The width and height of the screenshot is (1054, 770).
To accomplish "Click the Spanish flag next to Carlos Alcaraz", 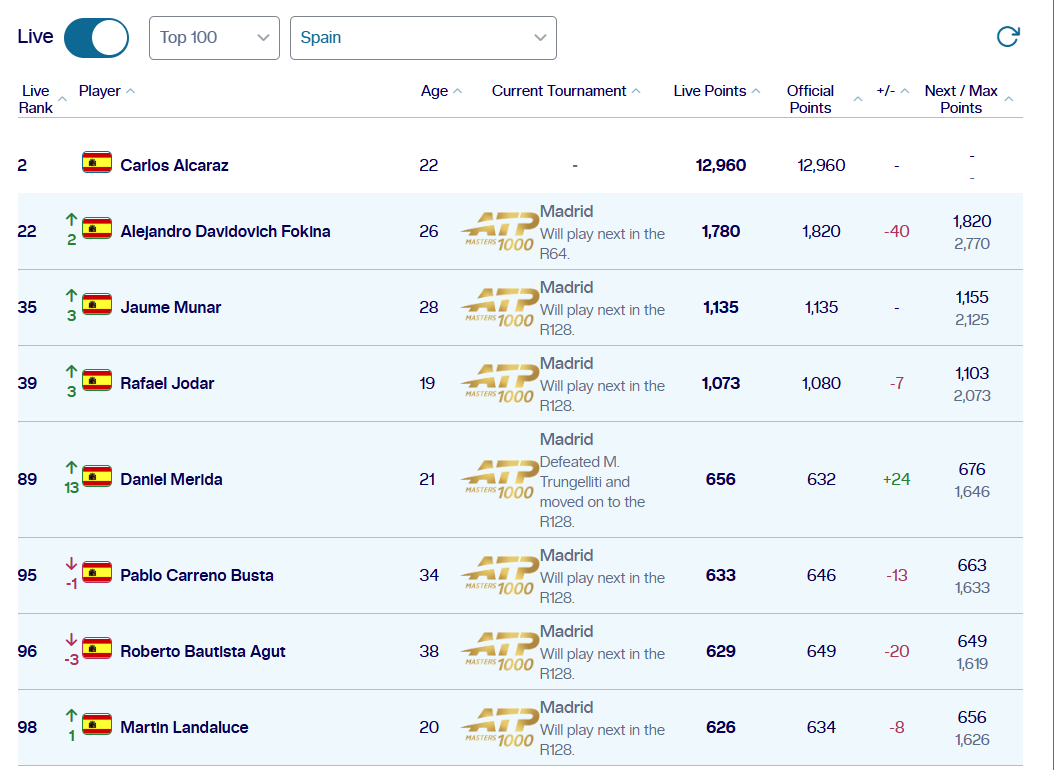I will pos(96,162).
